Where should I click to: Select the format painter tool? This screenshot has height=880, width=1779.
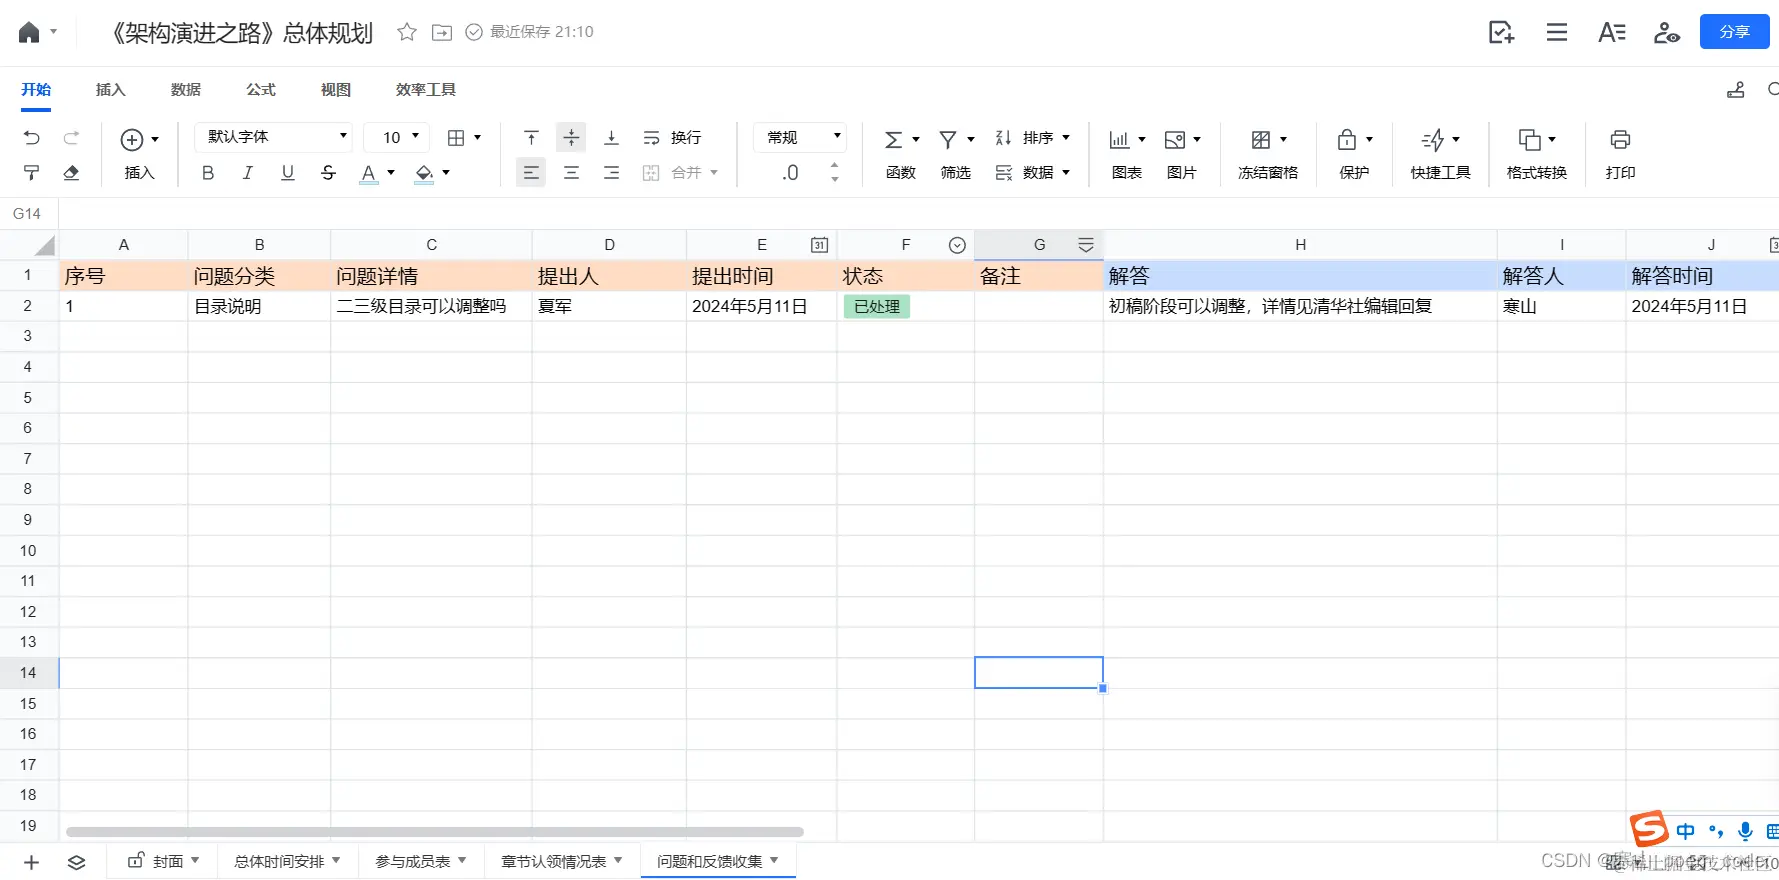(x=32, y=173)
